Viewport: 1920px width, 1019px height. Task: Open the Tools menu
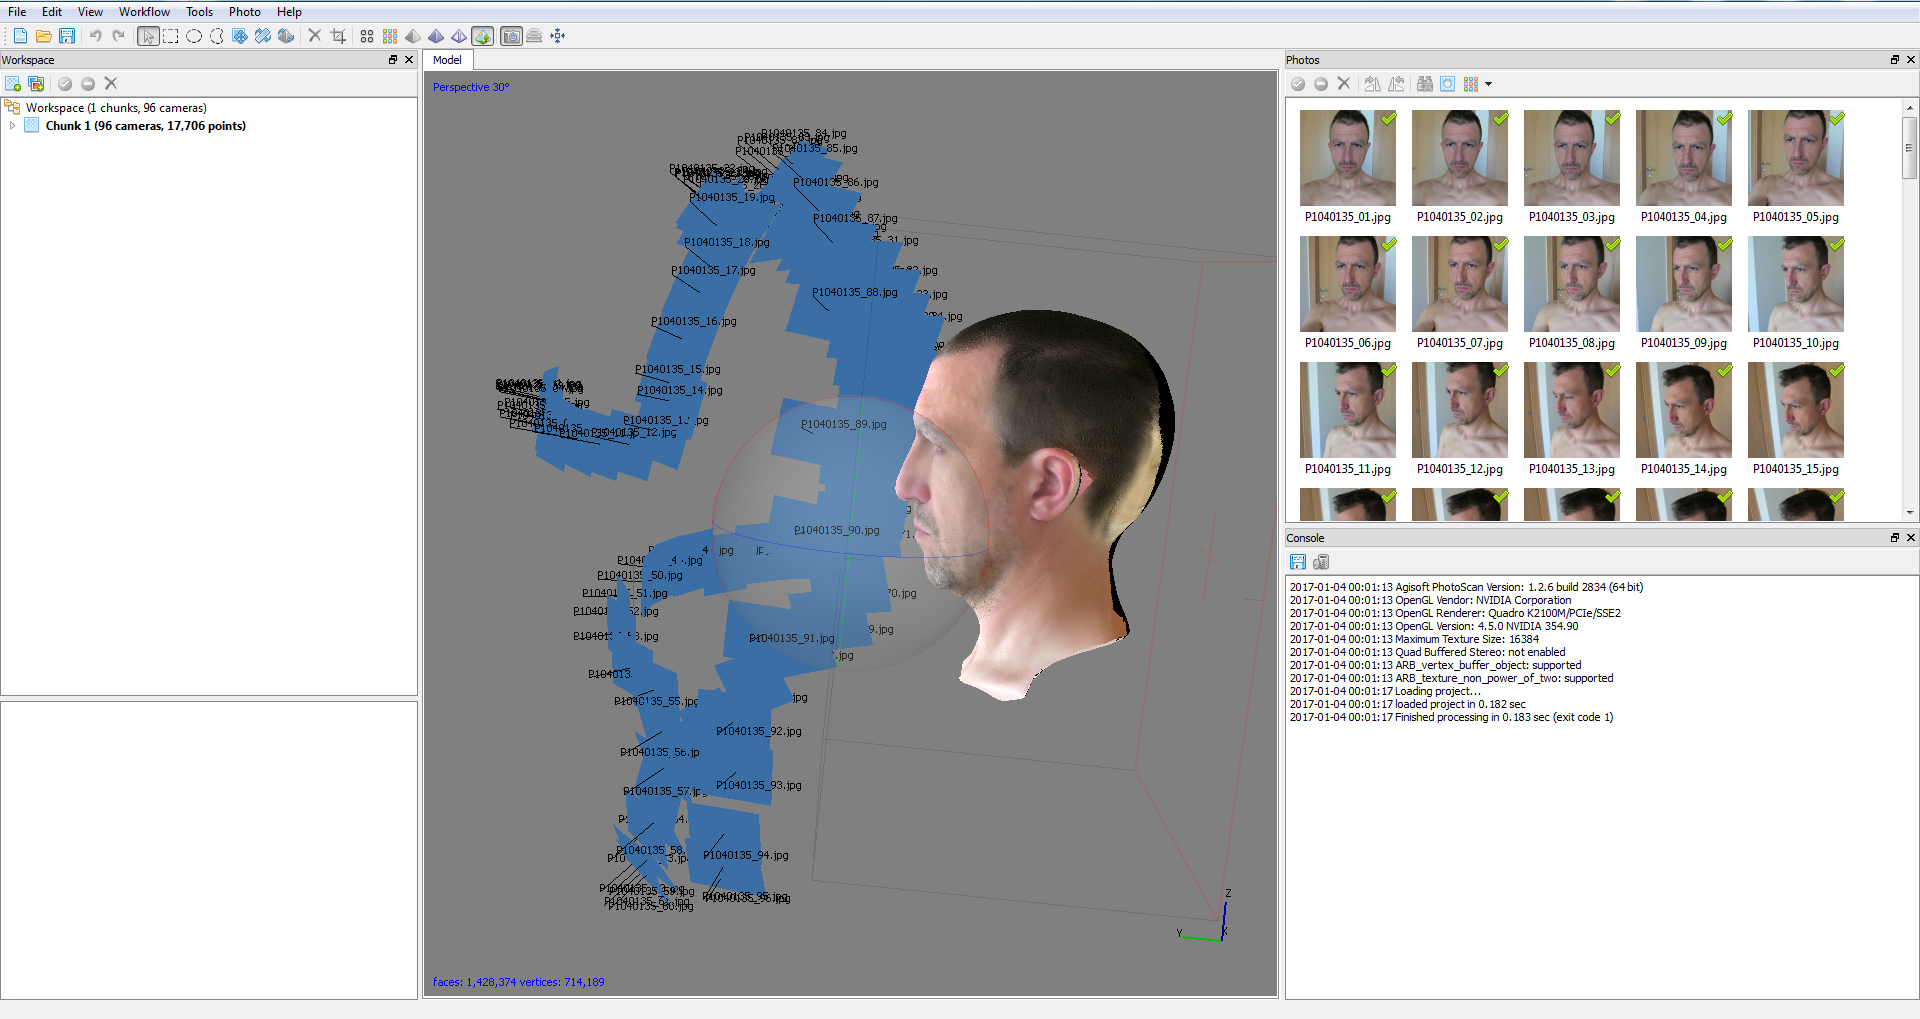click(199, 12)
